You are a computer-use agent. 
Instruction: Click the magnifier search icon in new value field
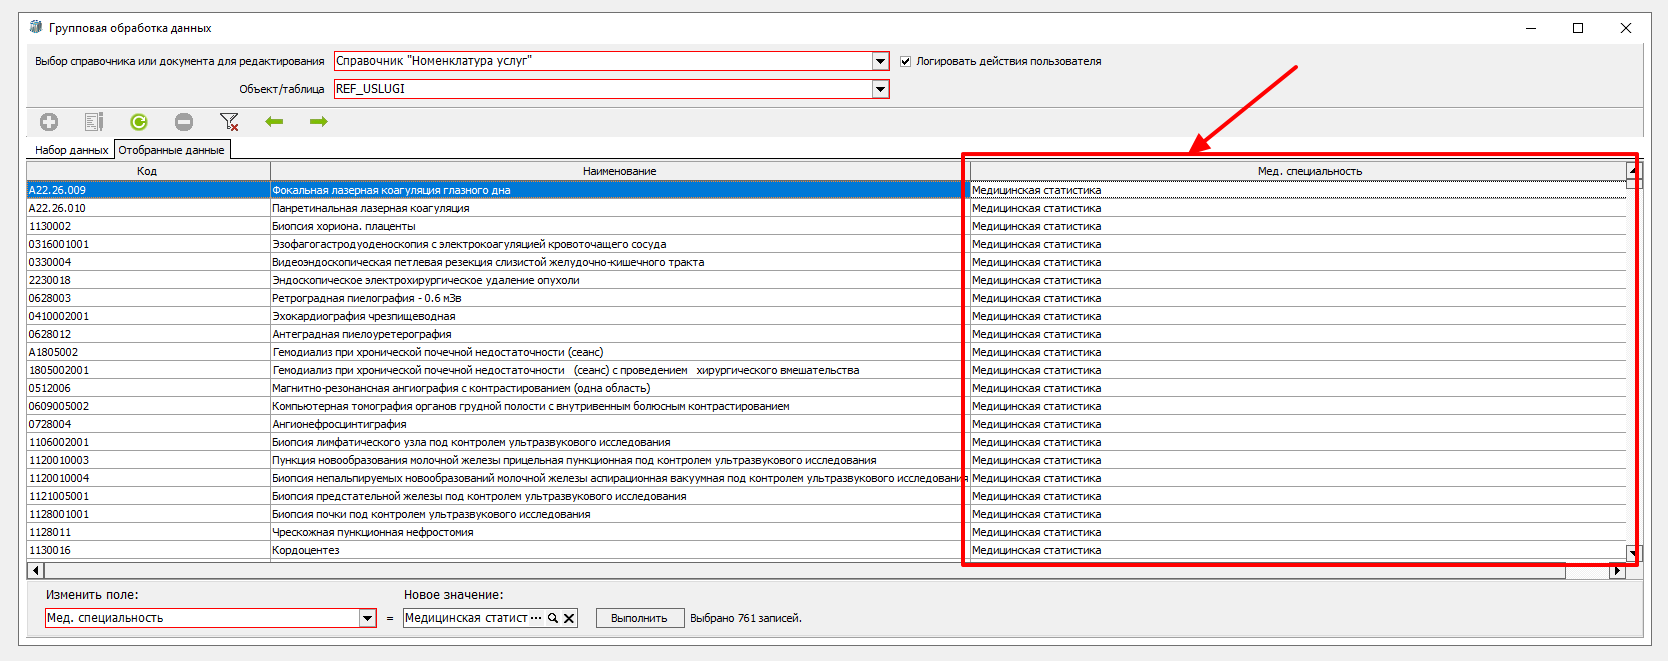click(x=552, y=618)
